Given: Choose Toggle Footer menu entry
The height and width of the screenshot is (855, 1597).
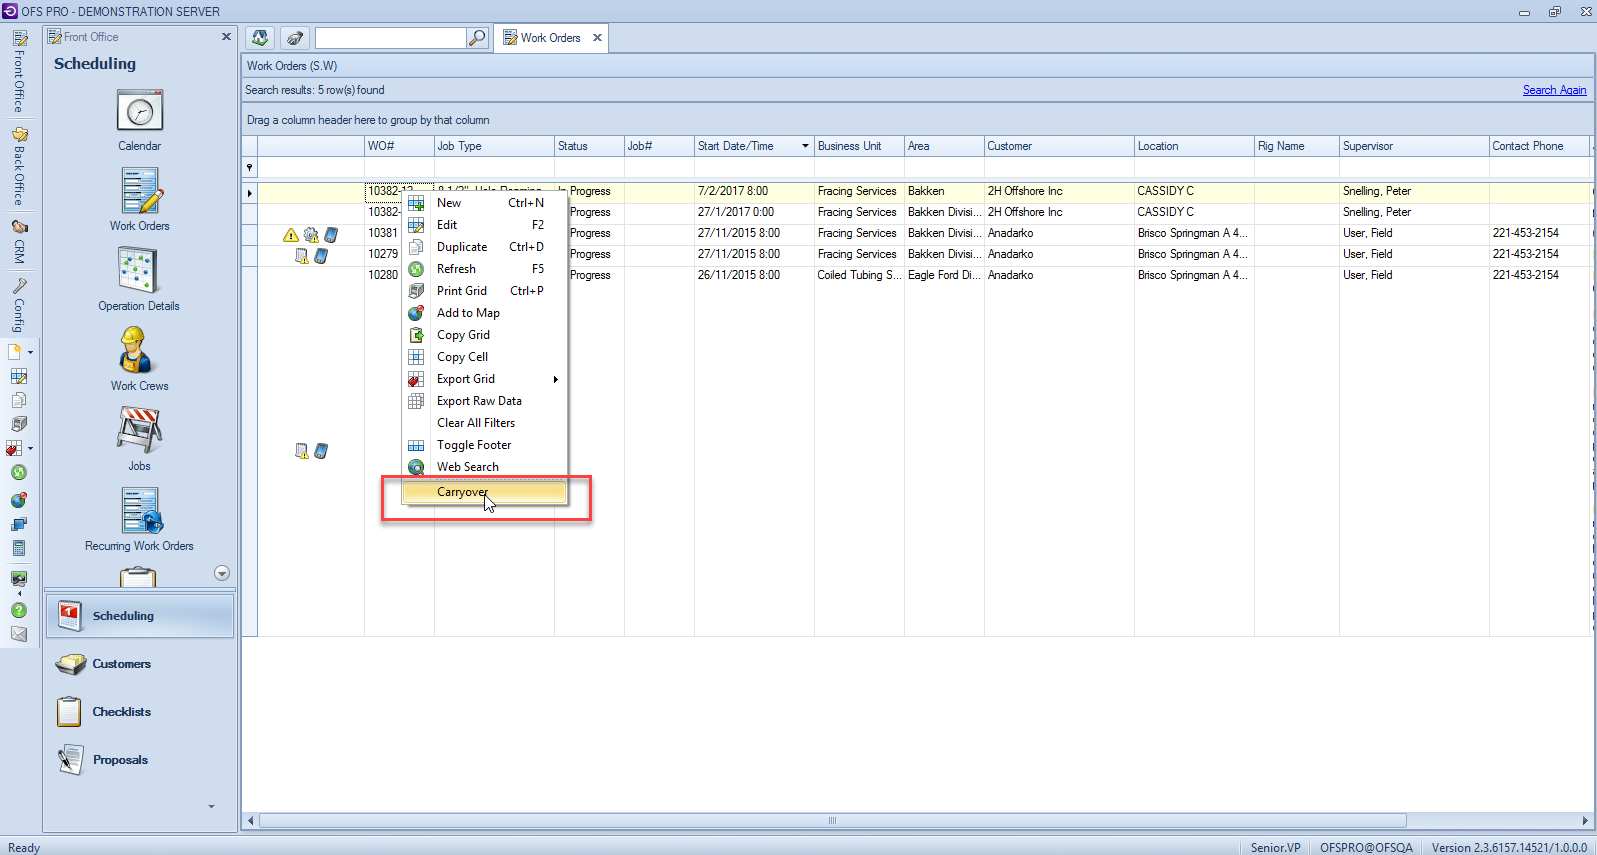Looking at the screenshot, I should click(x=484, y=445).
